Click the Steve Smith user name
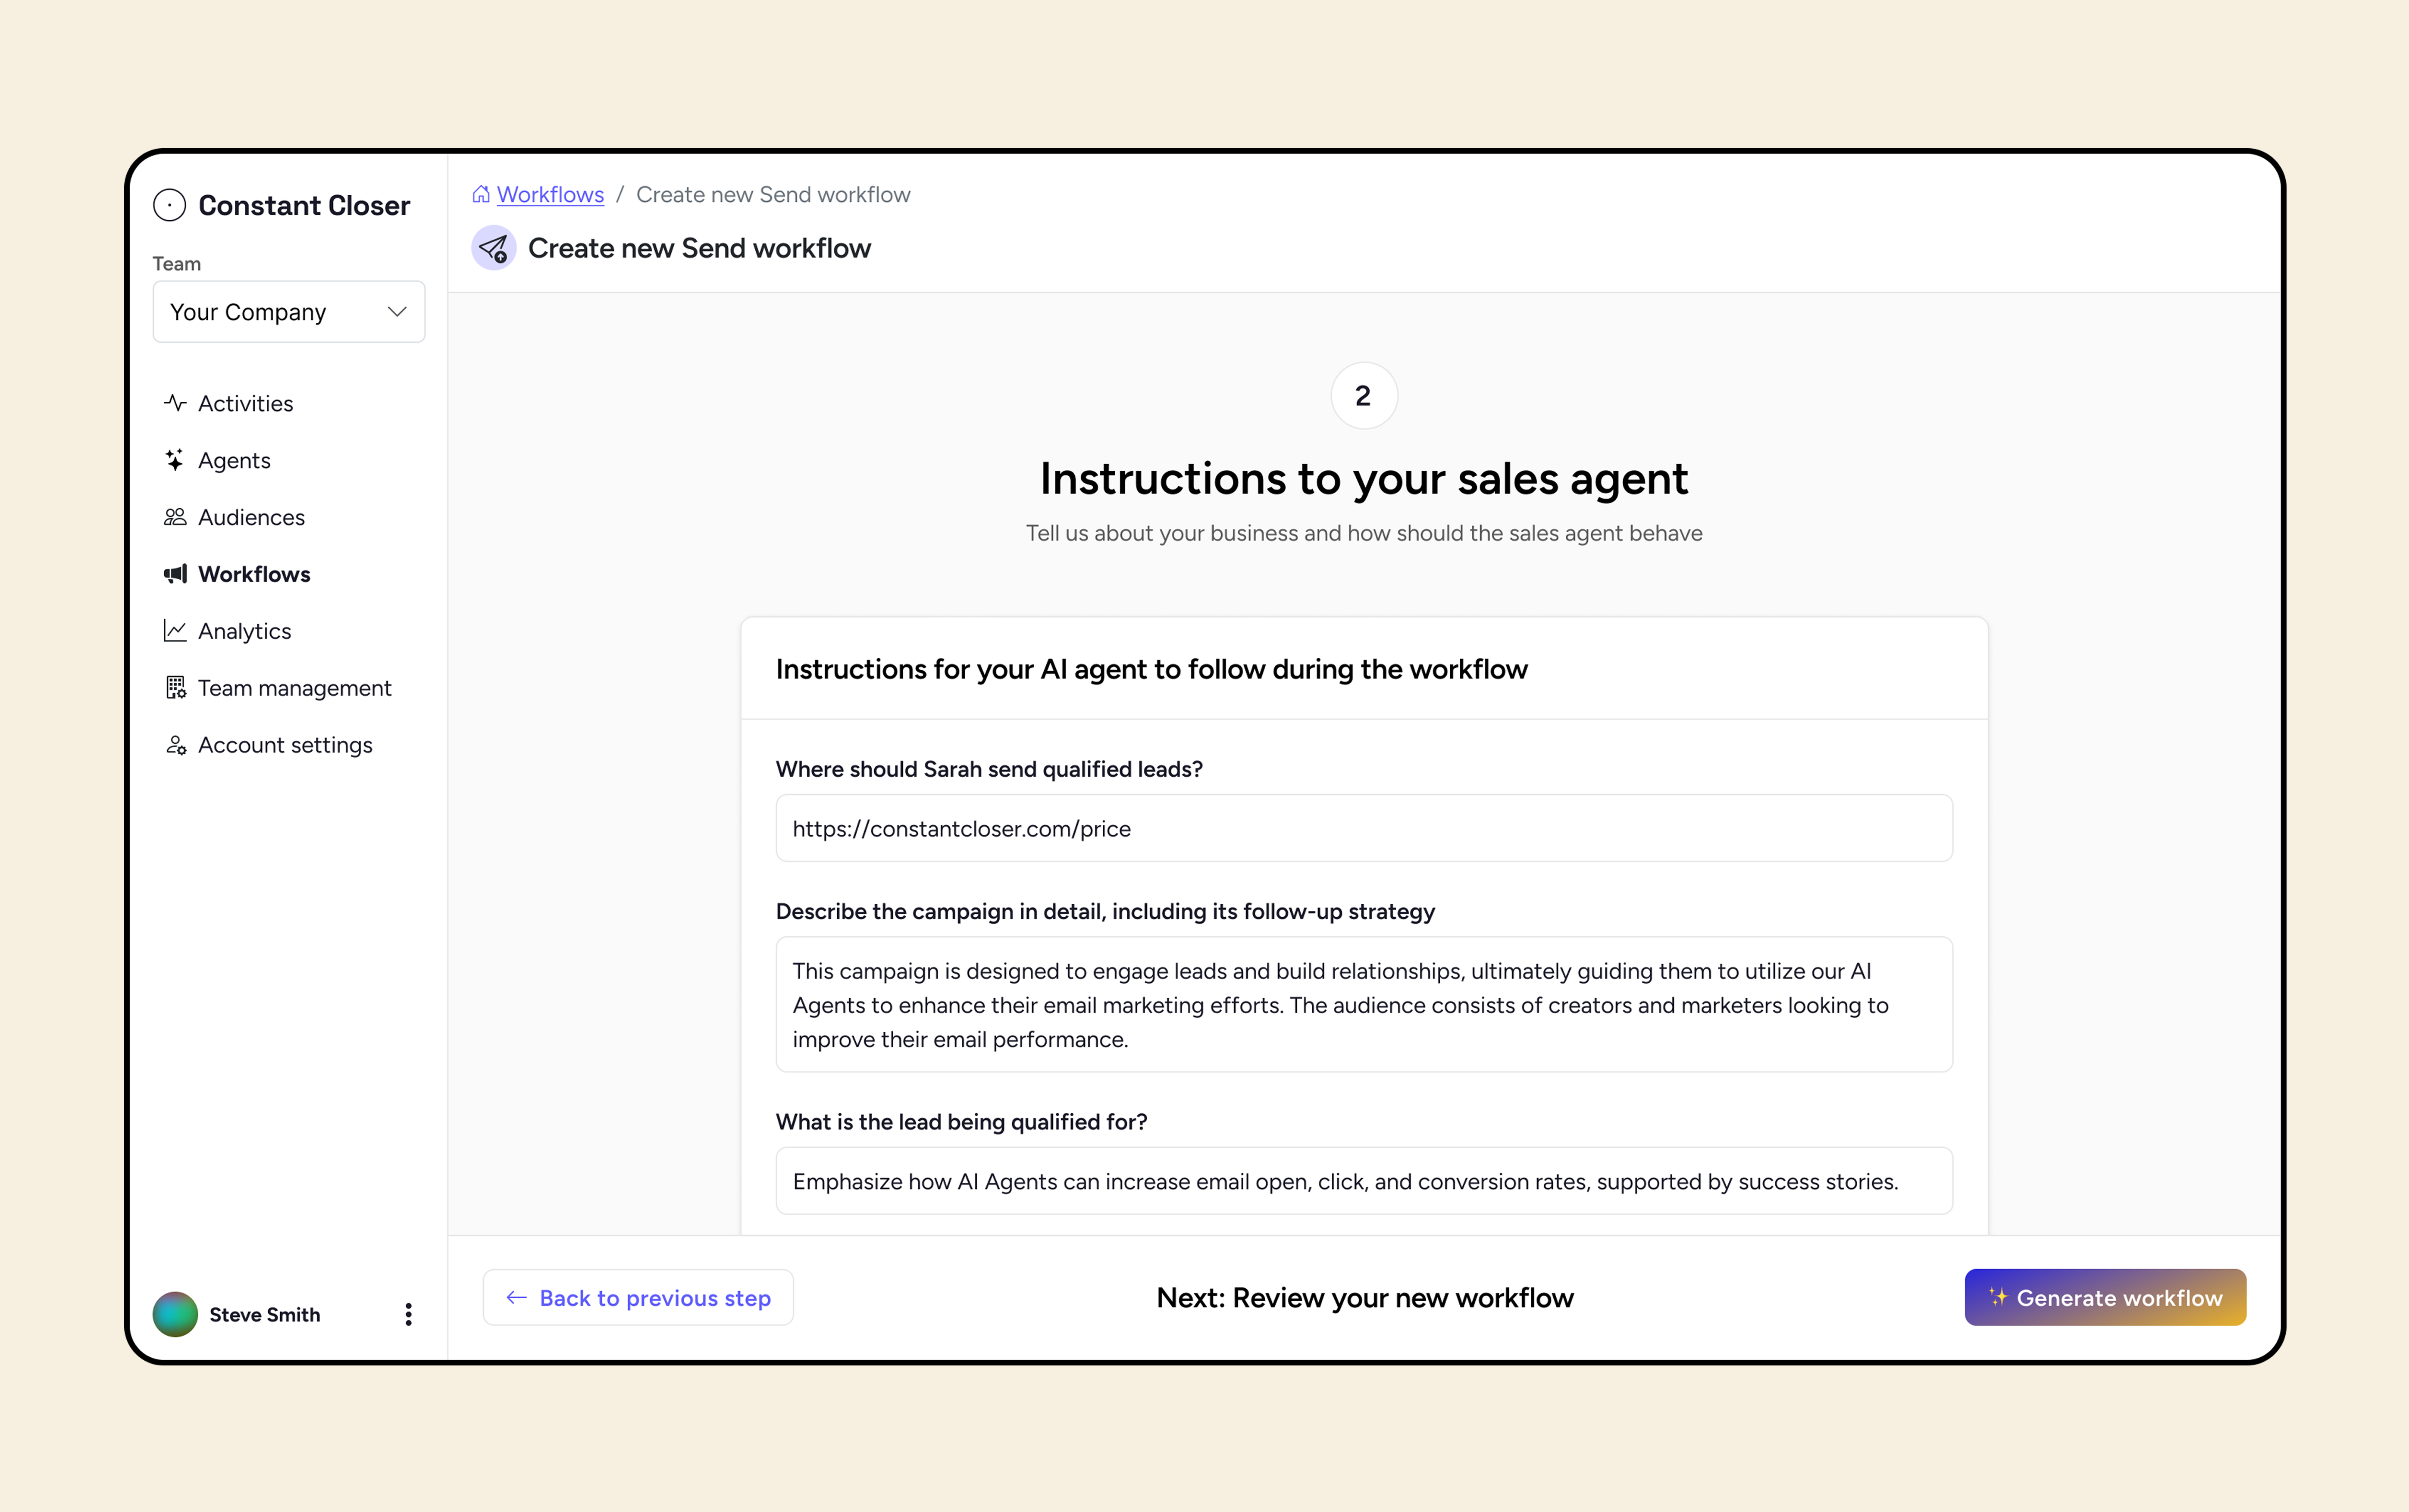Image resolution: width=2409 pixels, height=1512 pixels. 265,1314
